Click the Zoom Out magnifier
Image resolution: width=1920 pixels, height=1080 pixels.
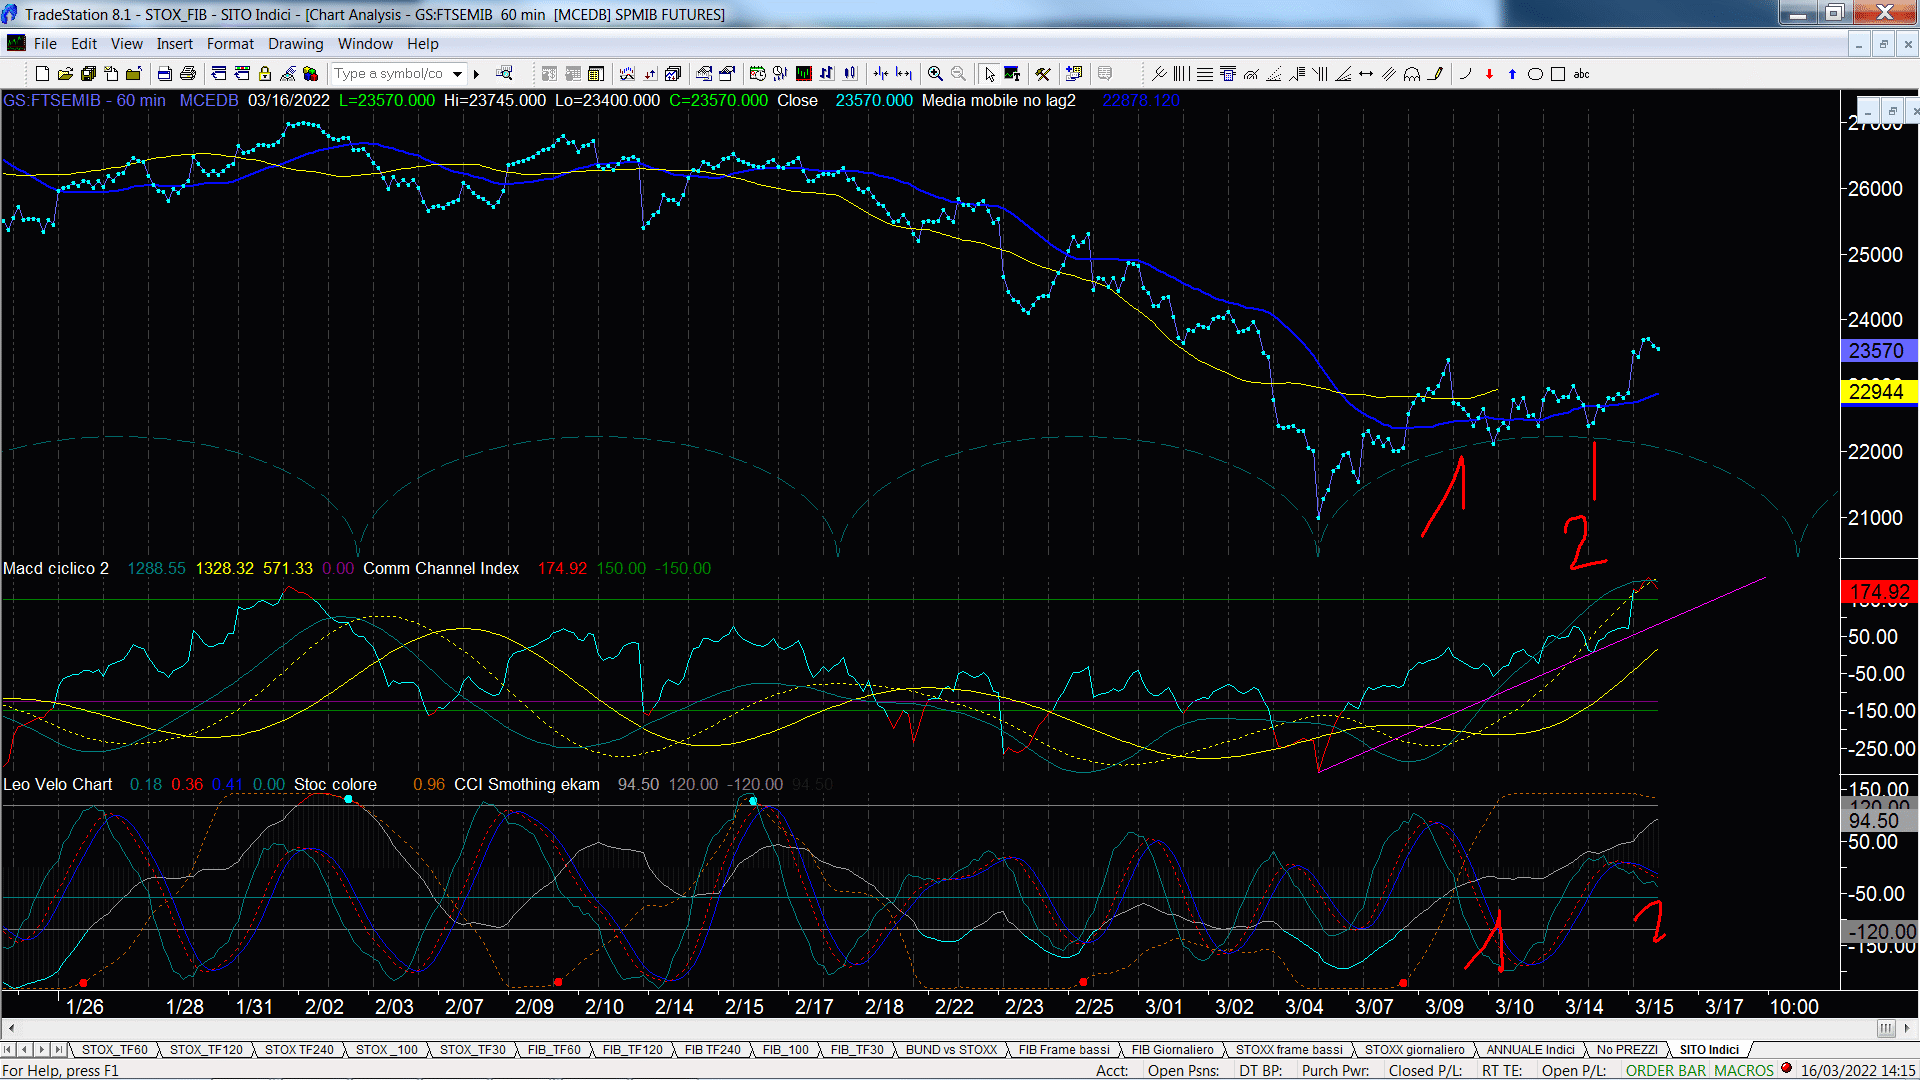tap(958, 74)
